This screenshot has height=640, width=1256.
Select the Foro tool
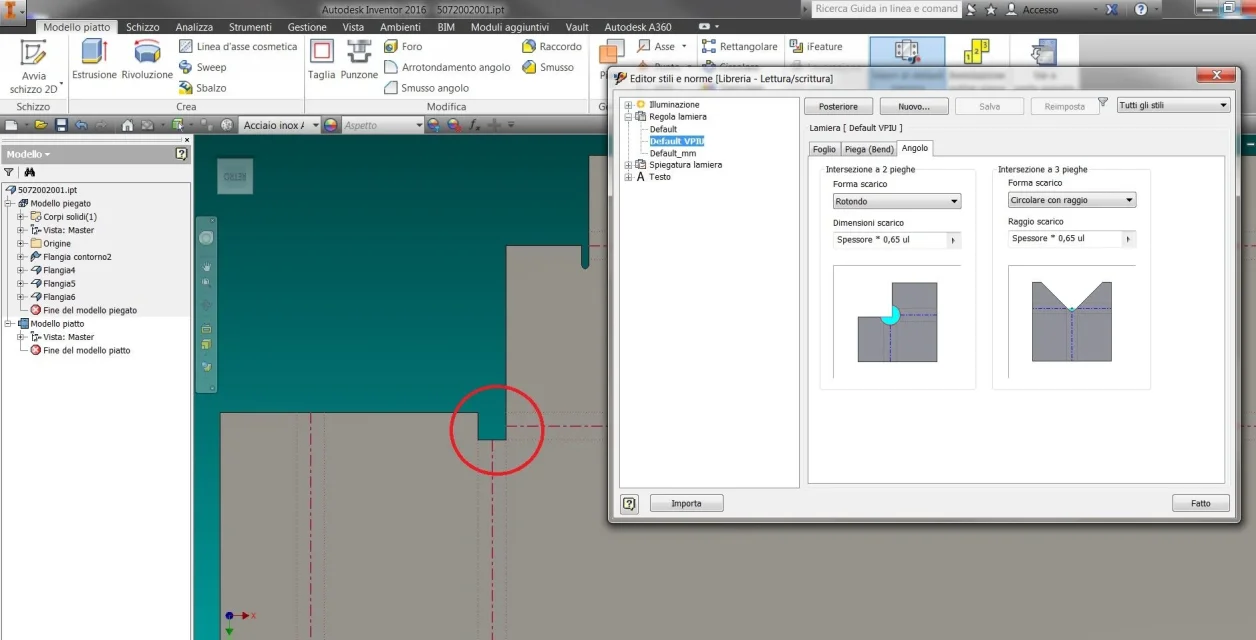404,47
